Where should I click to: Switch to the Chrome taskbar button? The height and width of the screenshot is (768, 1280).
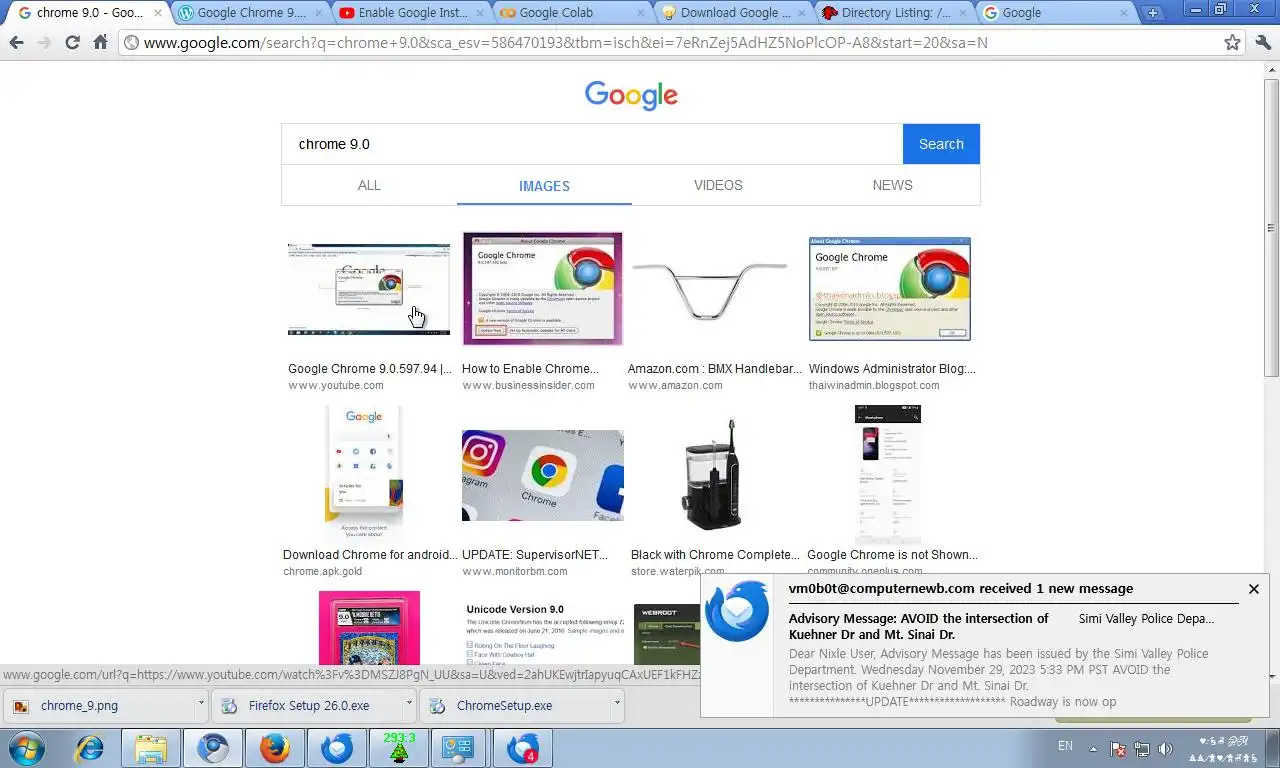pos(212,748)
